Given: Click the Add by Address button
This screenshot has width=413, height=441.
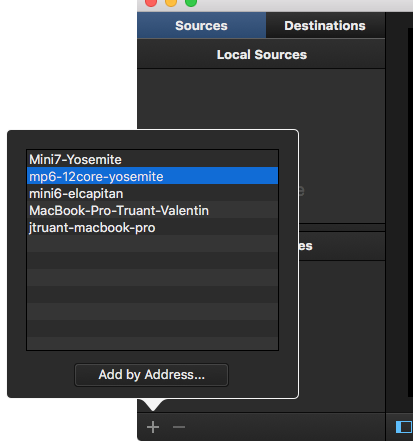Looking at the screenshot, I should (x=151, y=375).
